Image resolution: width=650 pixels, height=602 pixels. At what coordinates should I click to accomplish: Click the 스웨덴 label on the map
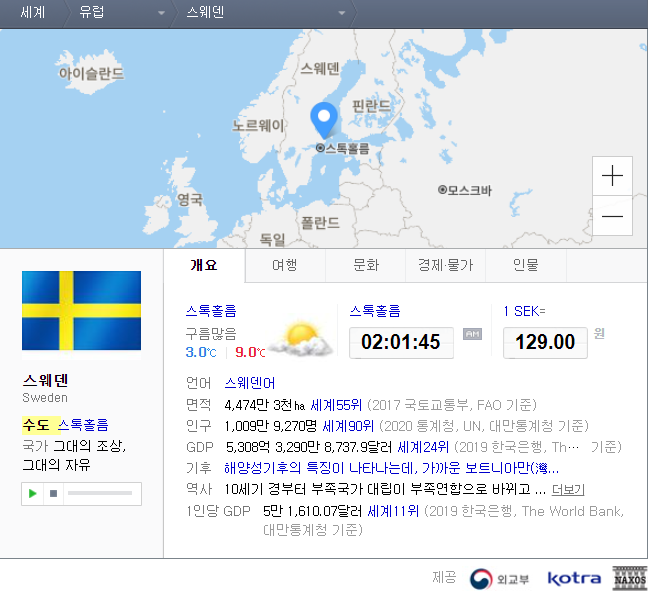(x=320, y=68)
